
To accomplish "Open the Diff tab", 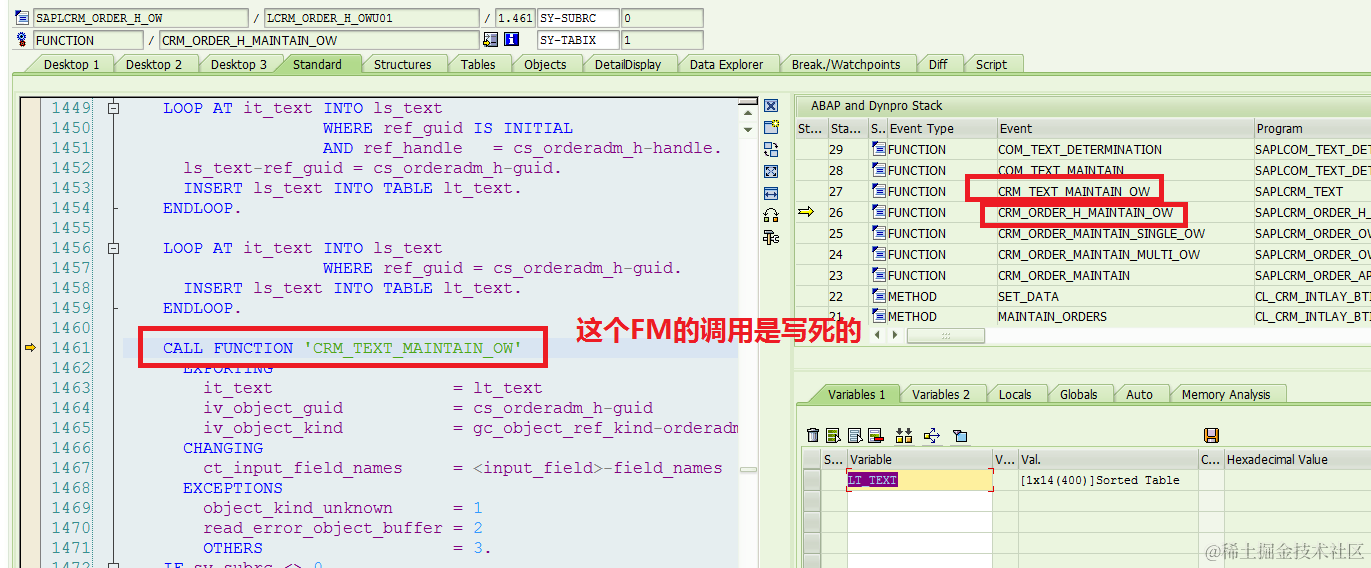I will [937, 64].
